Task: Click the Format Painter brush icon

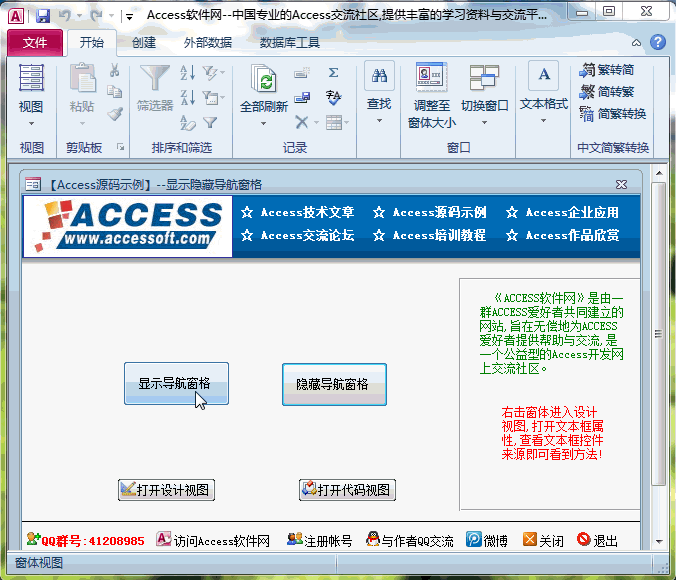Action: coord(115,114)
